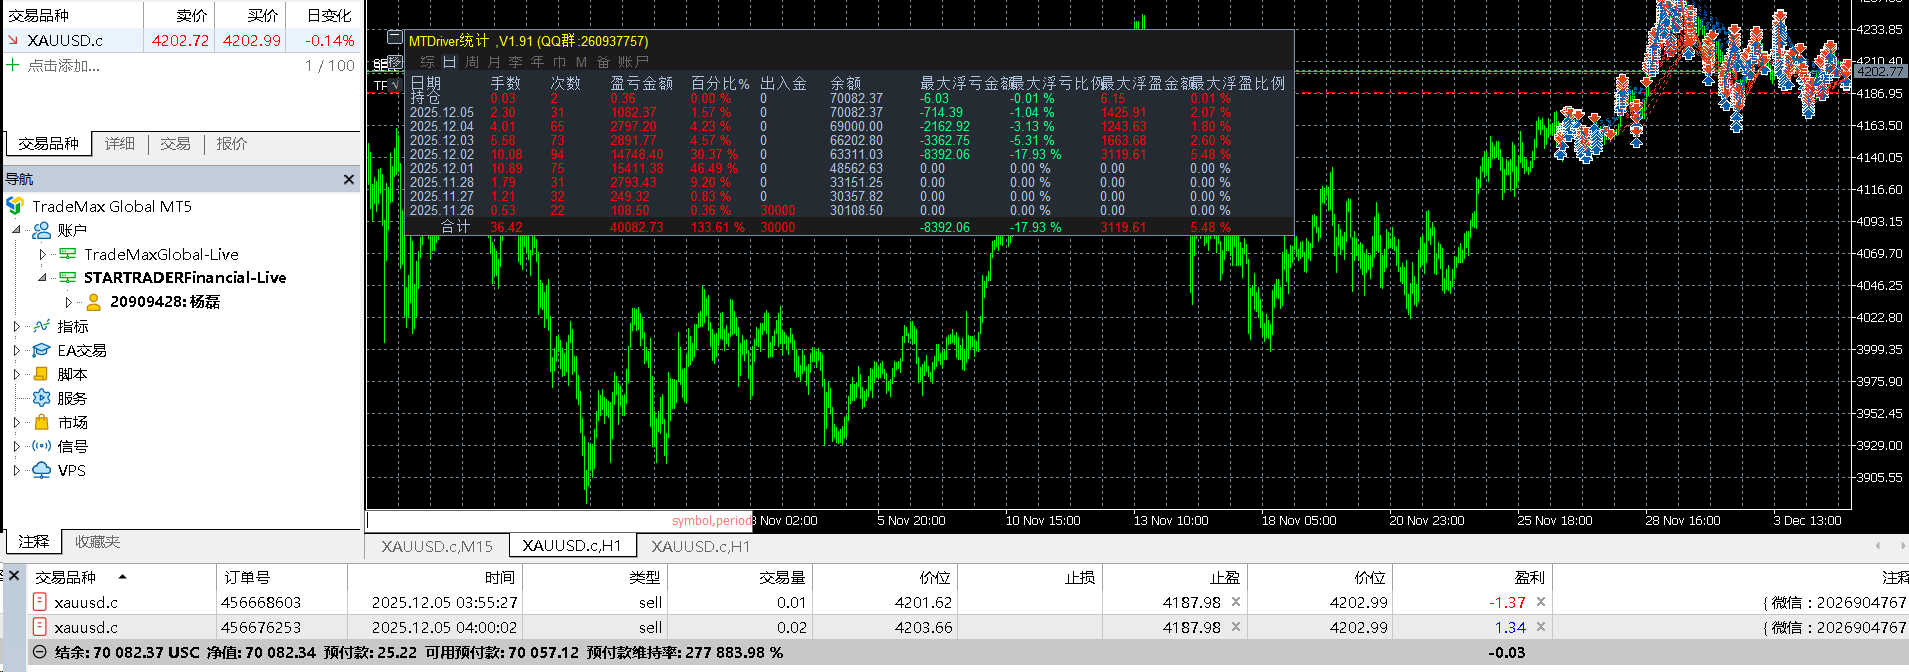
Task: Open the 报价 tab
Action: coord(231,144)
